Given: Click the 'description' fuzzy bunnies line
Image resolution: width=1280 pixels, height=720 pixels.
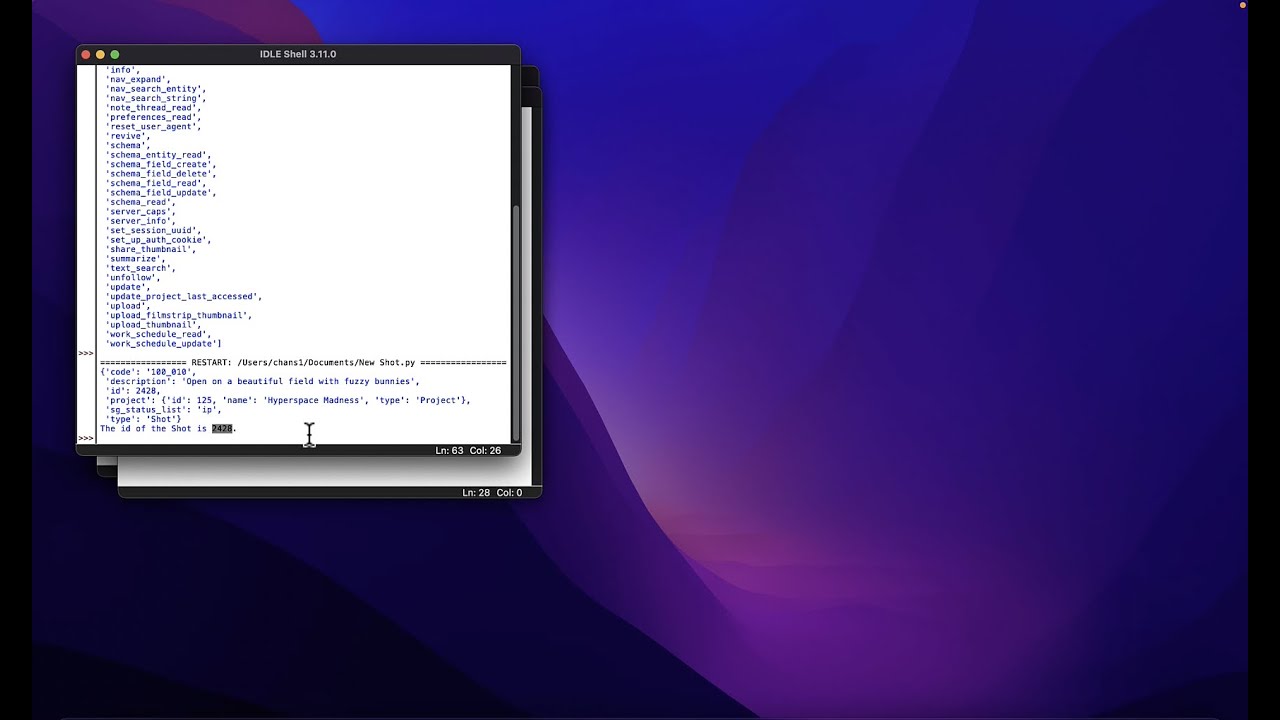Looking at the screenshot, I should tap(263, 382).
